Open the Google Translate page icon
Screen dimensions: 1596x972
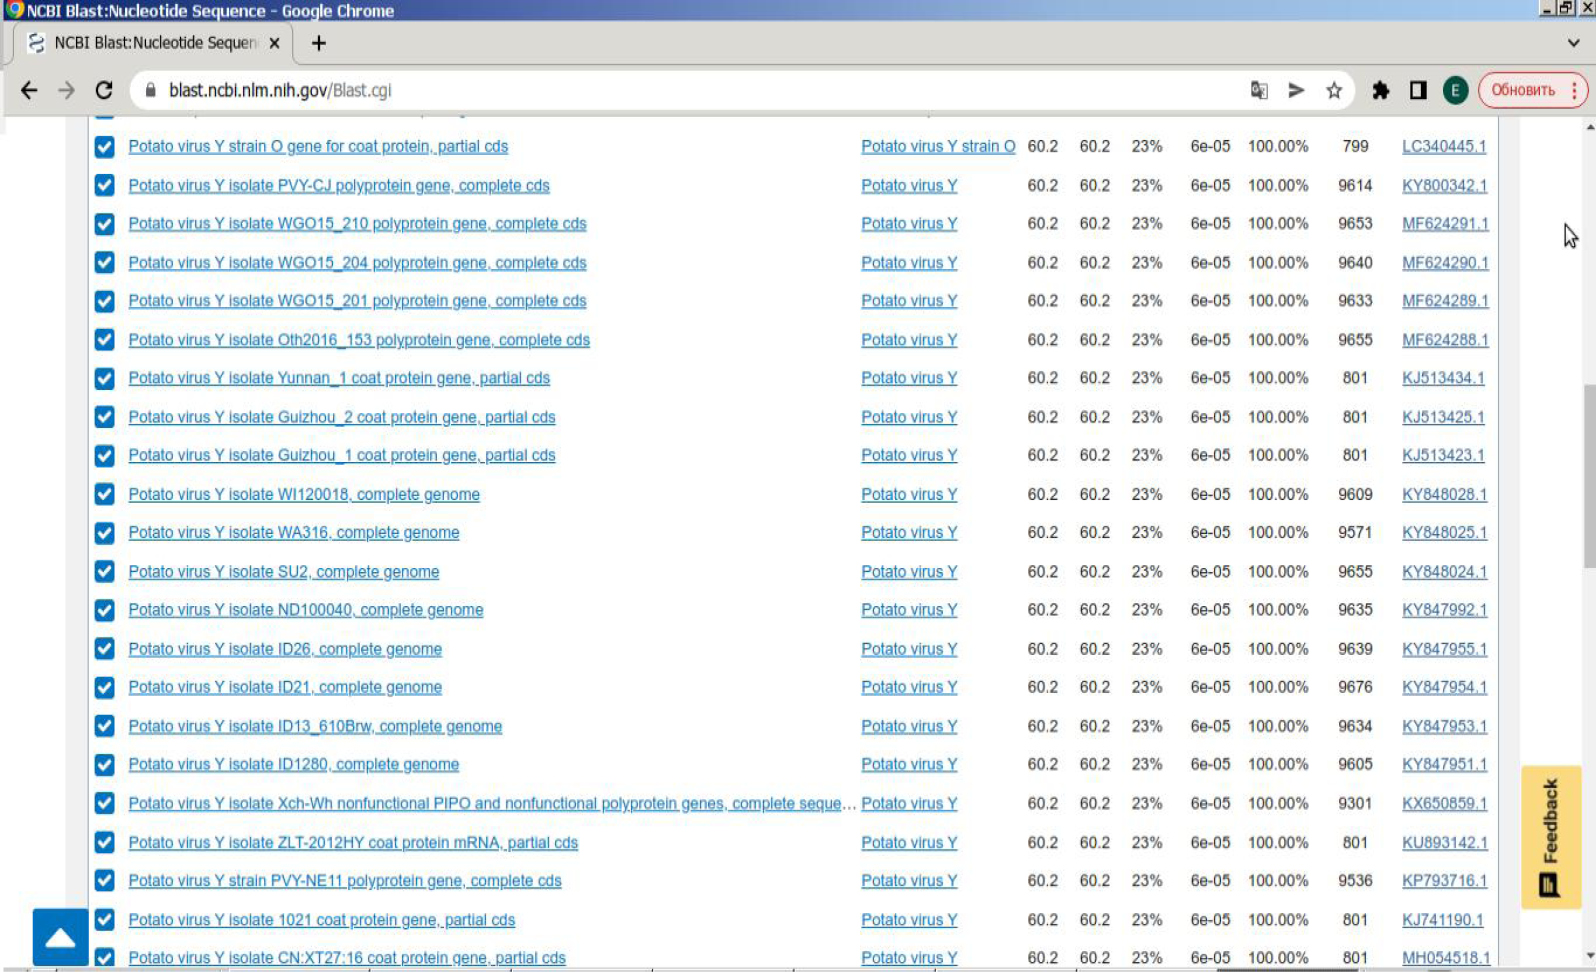tap(1259, 90)
